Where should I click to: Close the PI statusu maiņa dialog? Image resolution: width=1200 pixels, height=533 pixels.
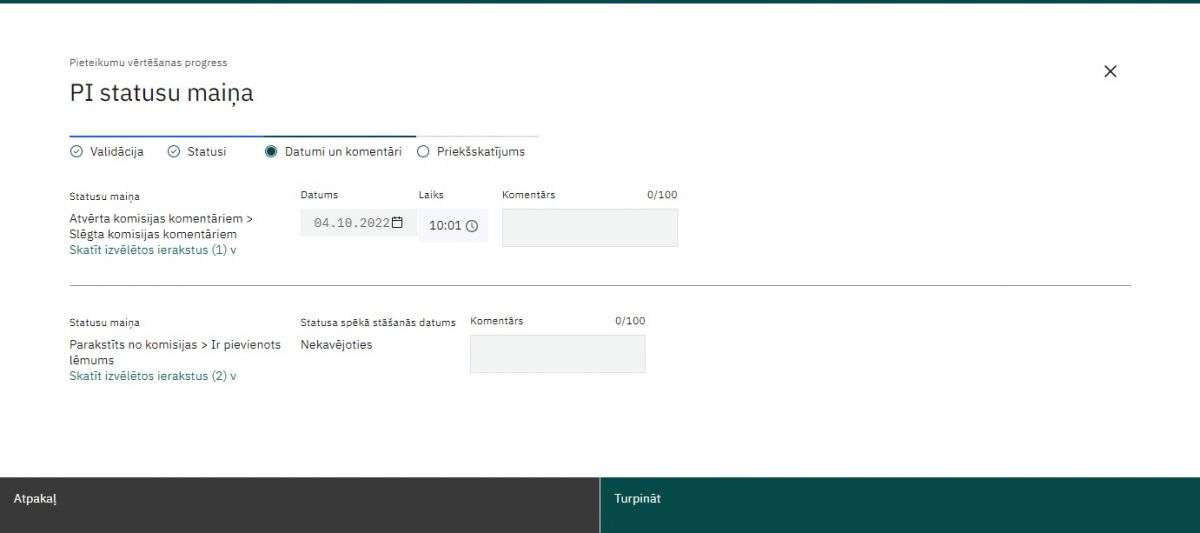(x=1110, y=71)
